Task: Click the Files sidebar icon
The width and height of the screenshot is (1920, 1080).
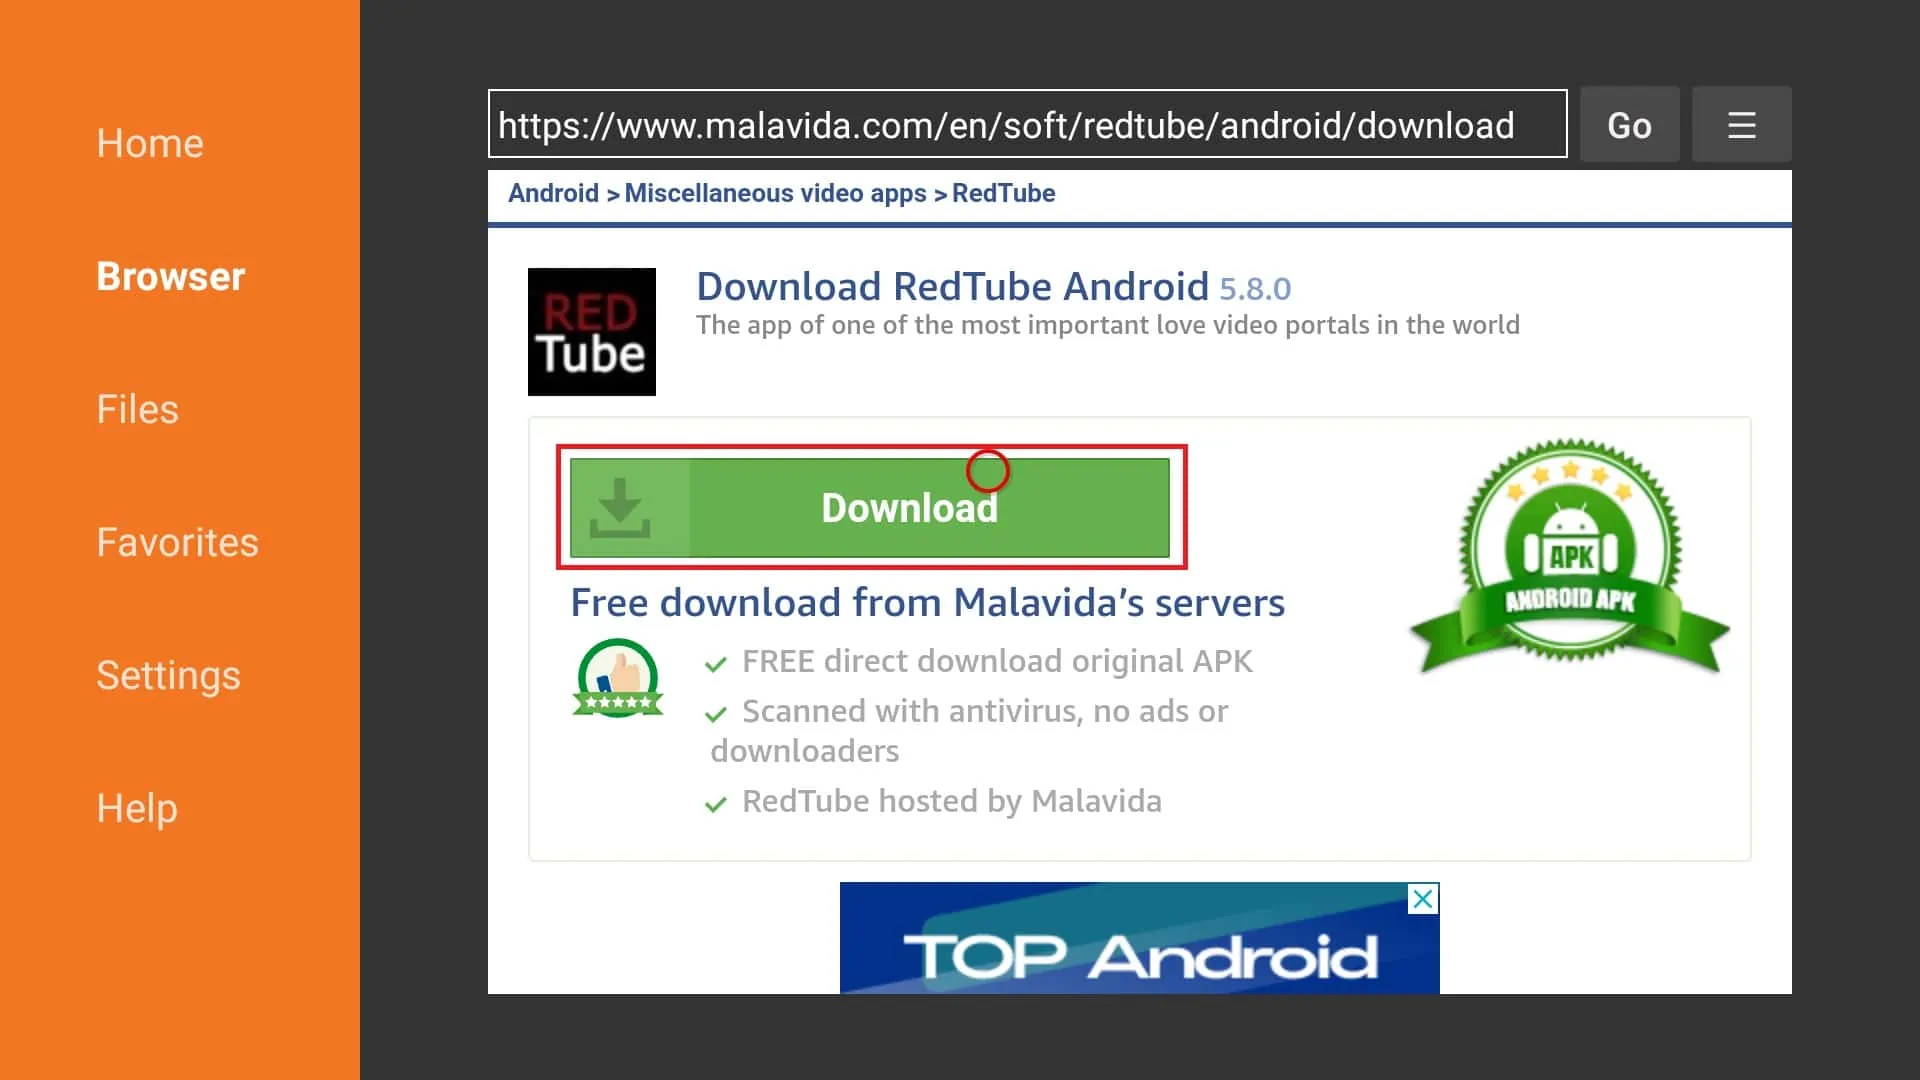Action: (x=137, y=409)
